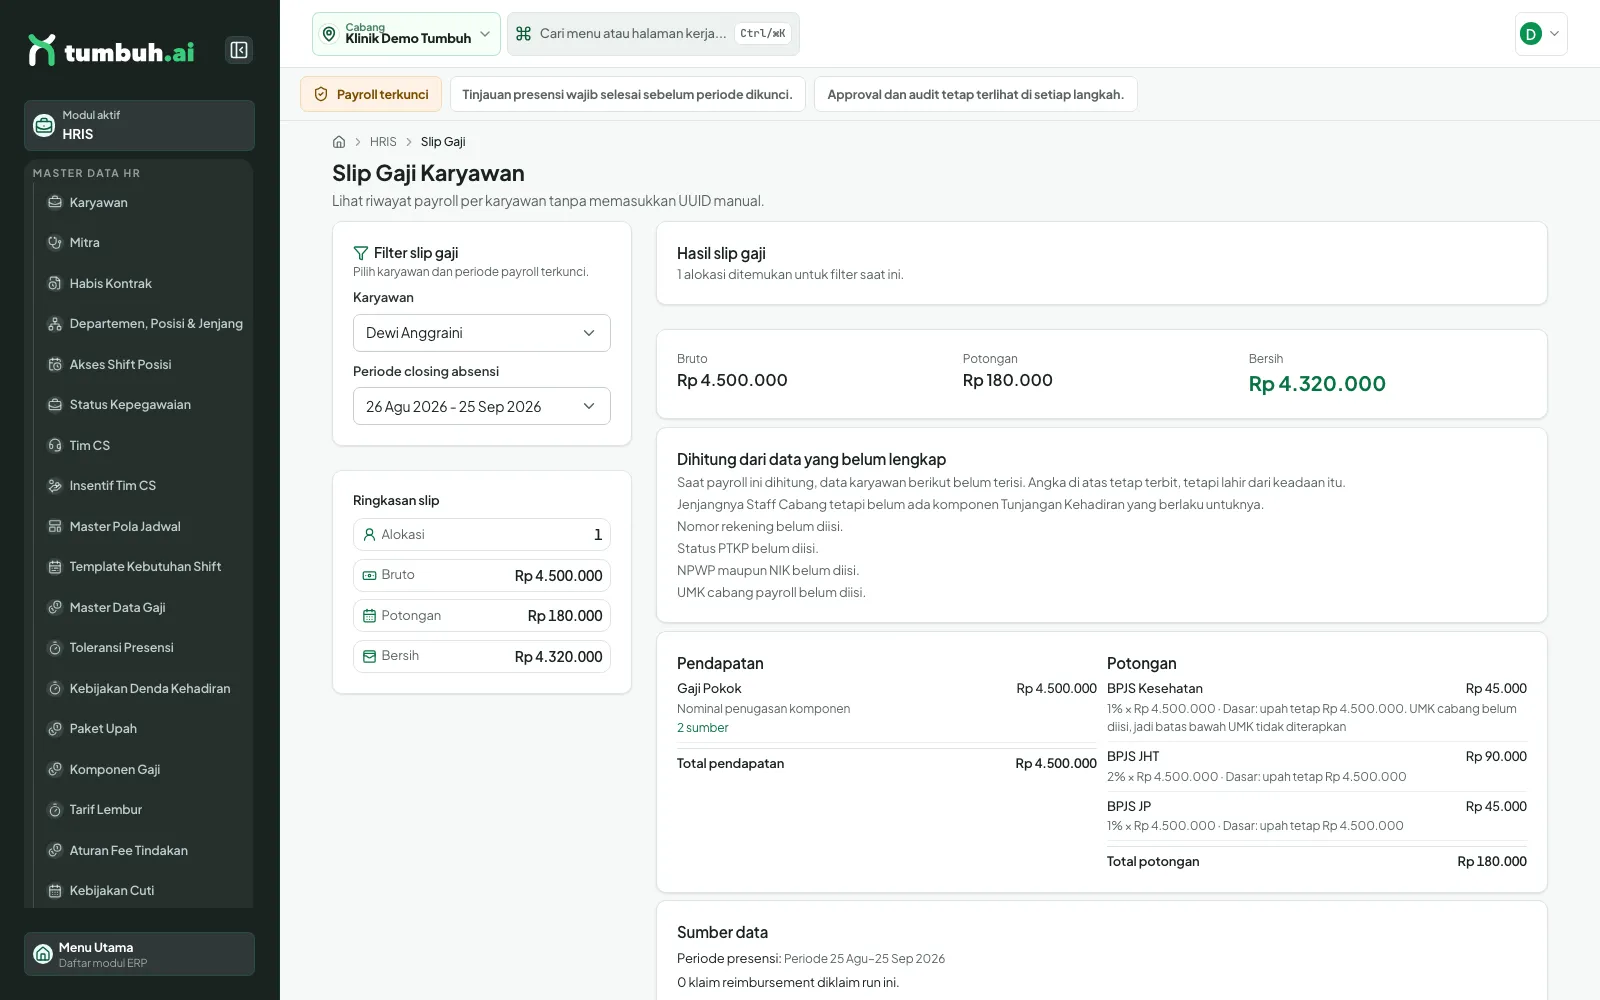Click the 2 sumber link
This screenshot has width=1600, height=1000.
coord(702,728)
